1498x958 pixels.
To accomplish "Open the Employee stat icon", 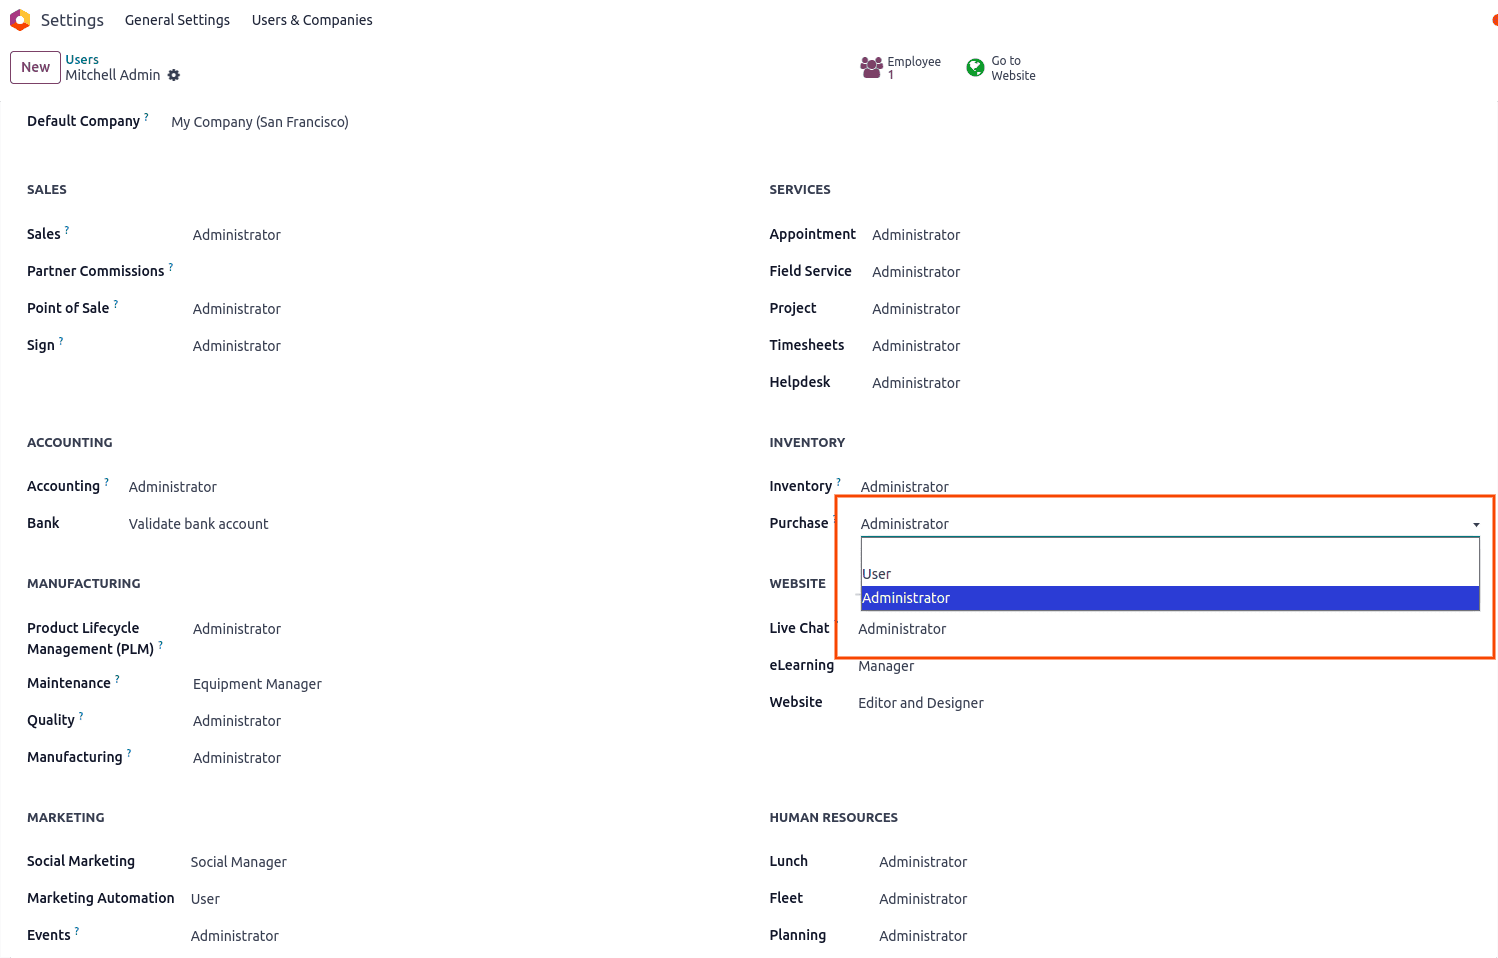I will point(871,68).
